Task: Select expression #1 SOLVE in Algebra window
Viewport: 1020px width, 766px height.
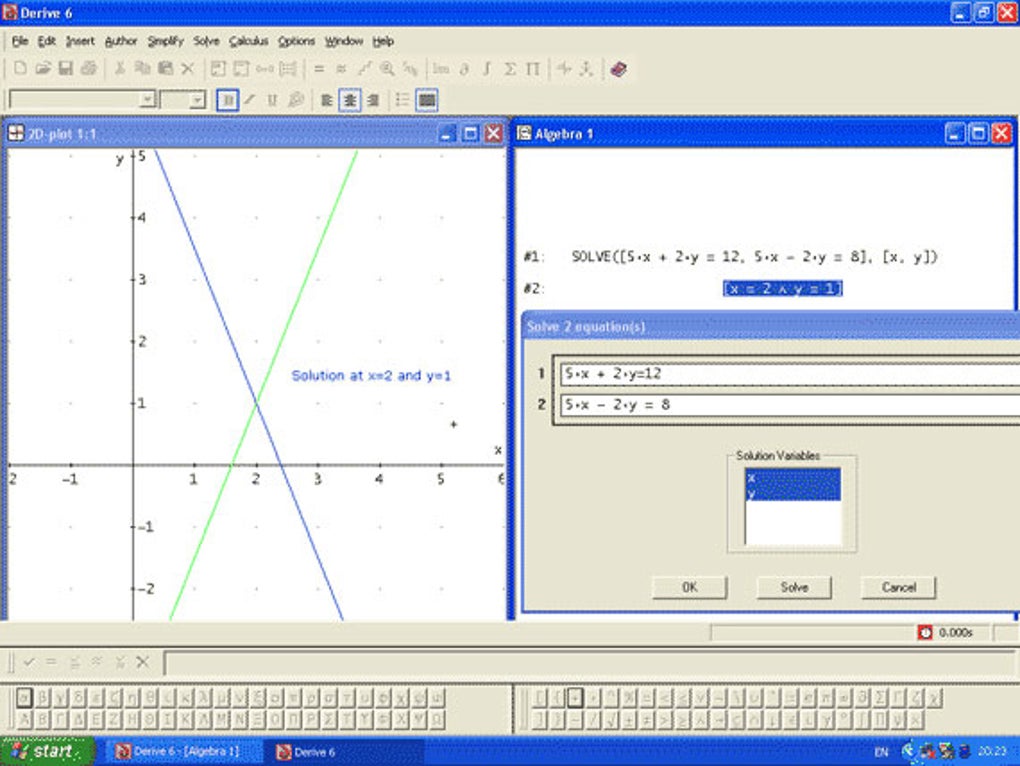Action: 754,257
